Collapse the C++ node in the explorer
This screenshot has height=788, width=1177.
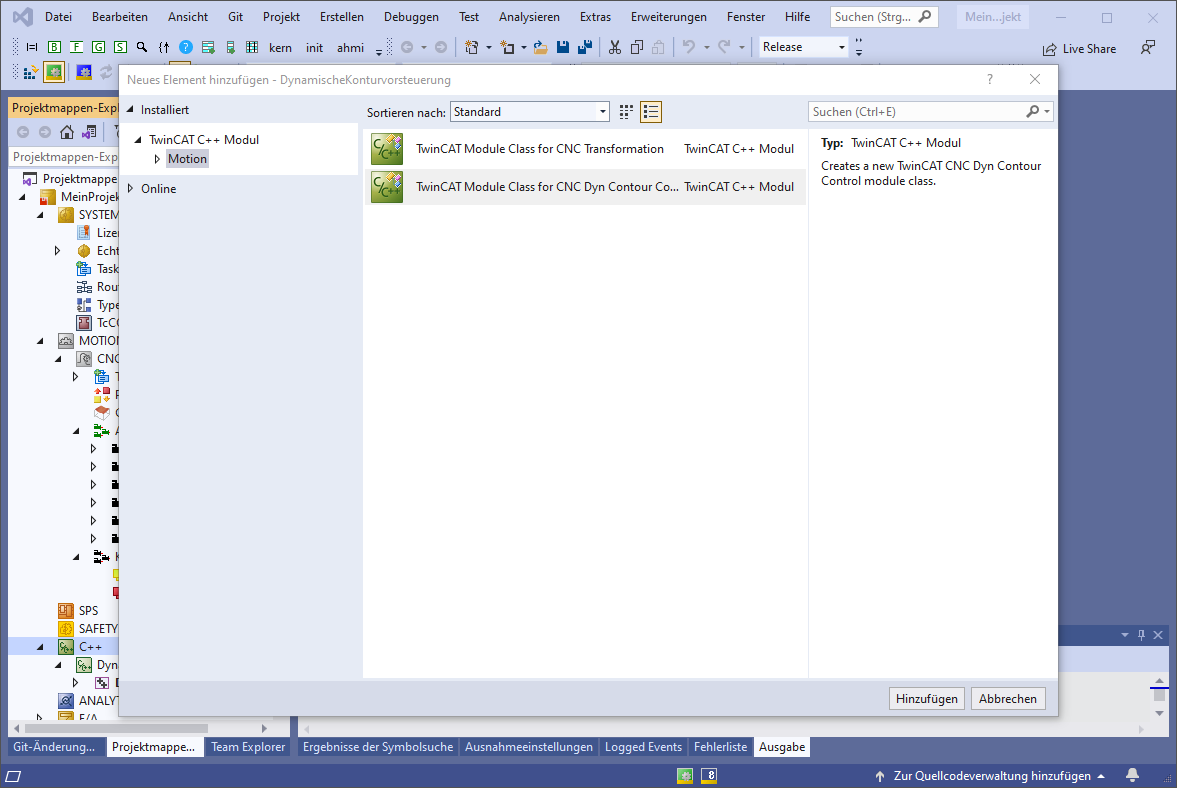click(41, 647)
